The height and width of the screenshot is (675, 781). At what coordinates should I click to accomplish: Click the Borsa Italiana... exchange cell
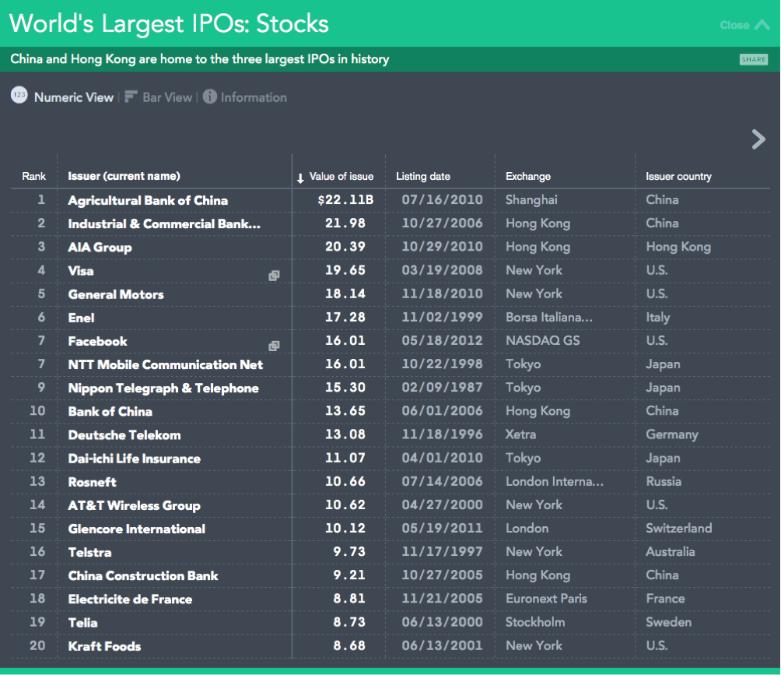[x=549, y=317]
